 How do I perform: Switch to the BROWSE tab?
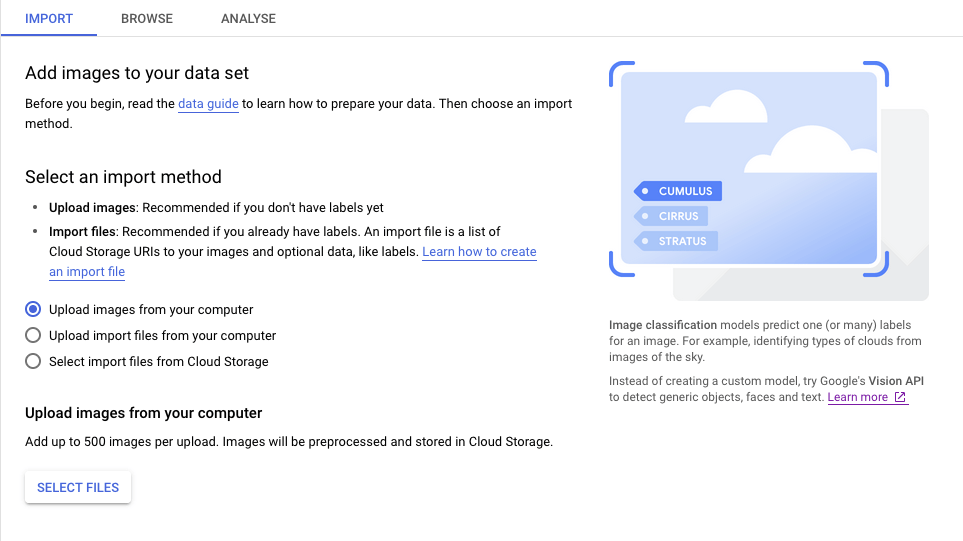(x=147, y=19)
